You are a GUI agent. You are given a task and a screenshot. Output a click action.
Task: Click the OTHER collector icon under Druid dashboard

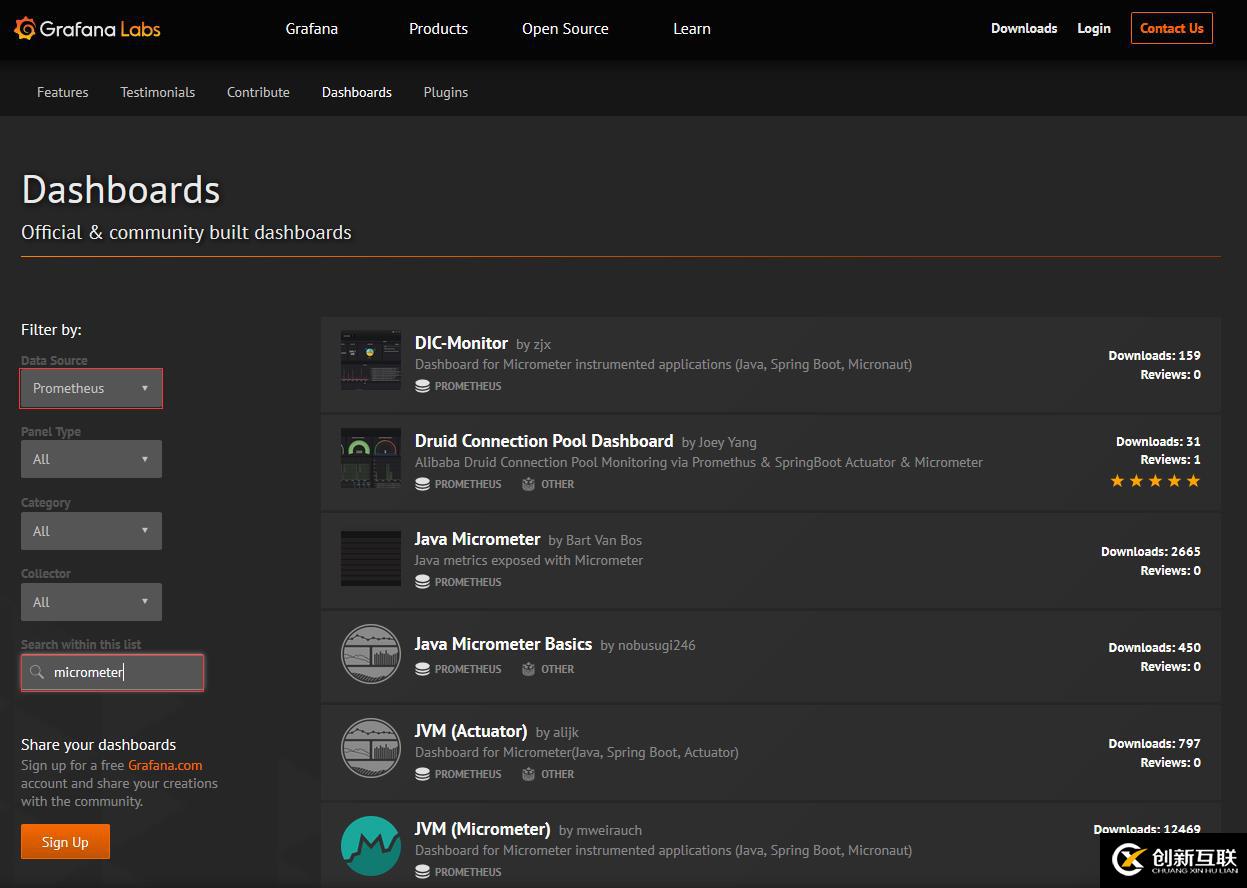point(528,484)
